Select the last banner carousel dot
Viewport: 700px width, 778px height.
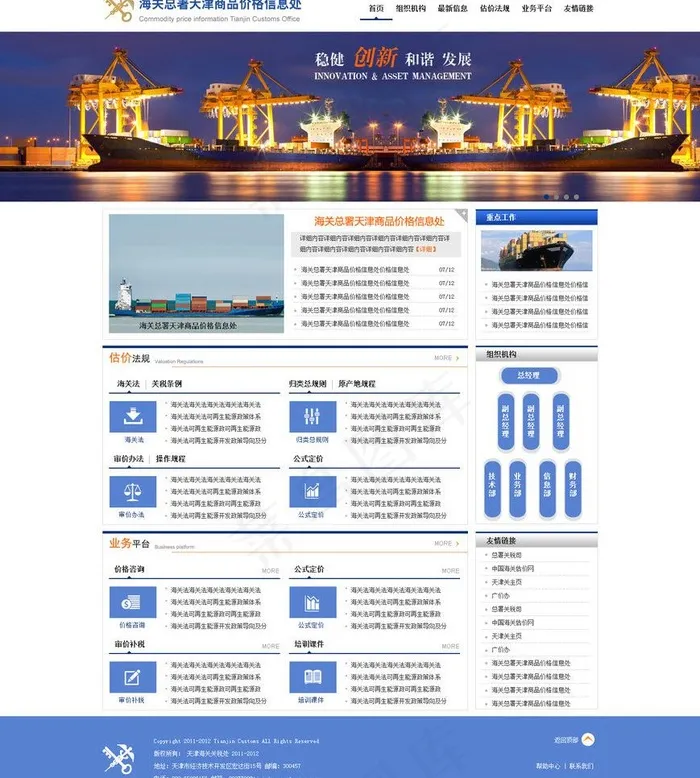(576, 197)
